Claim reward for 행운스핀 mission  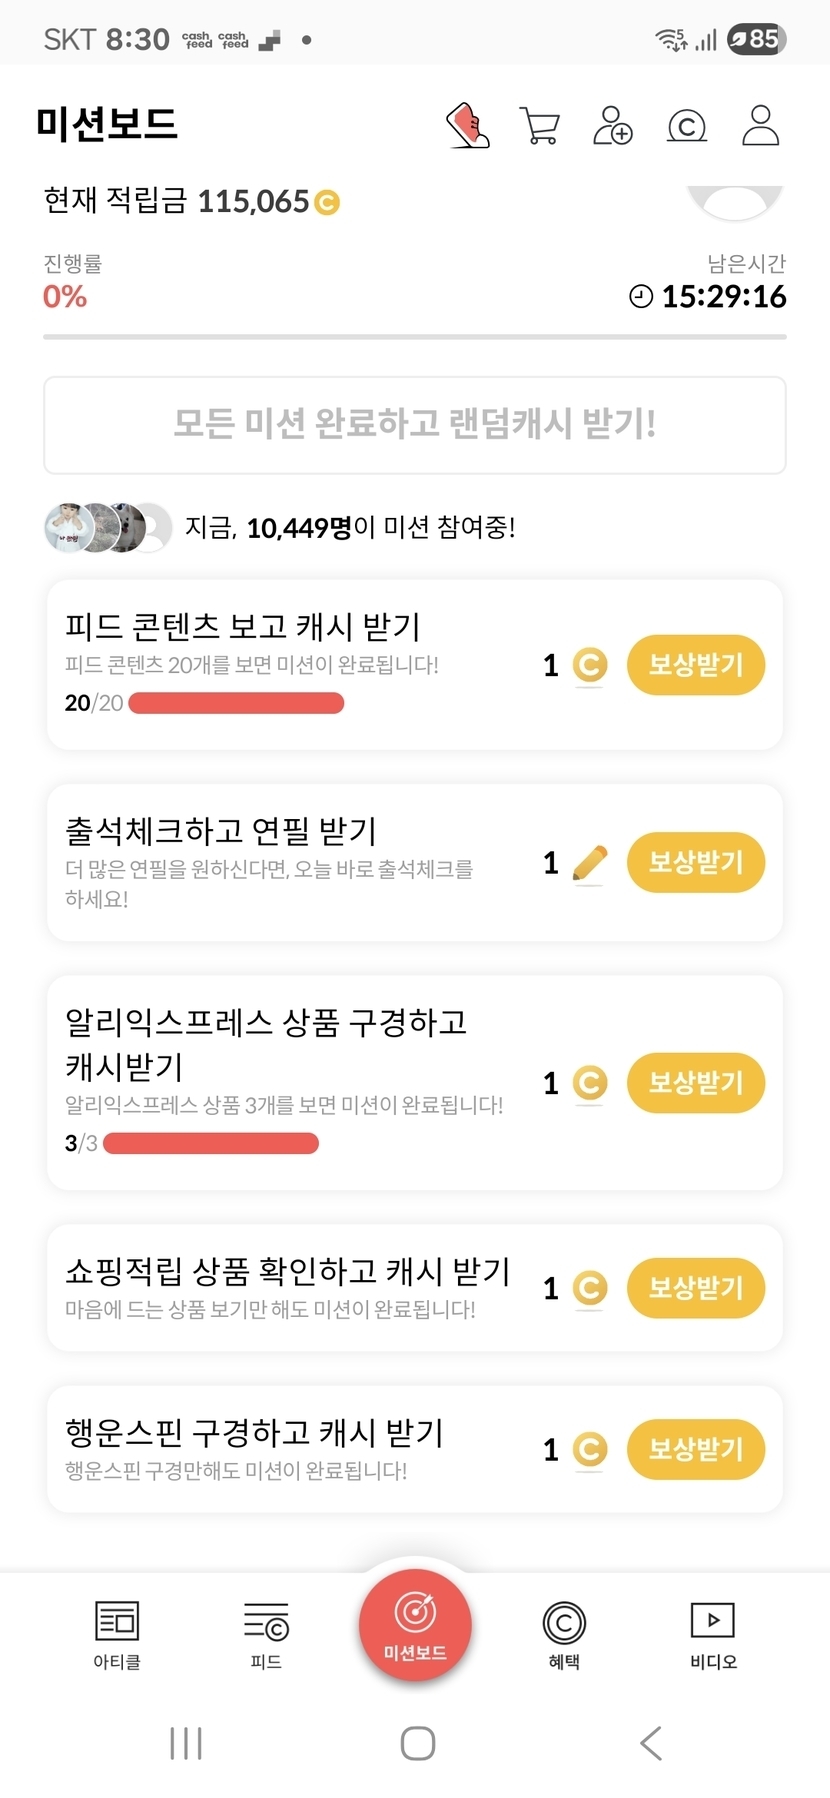click(695, 1449)
